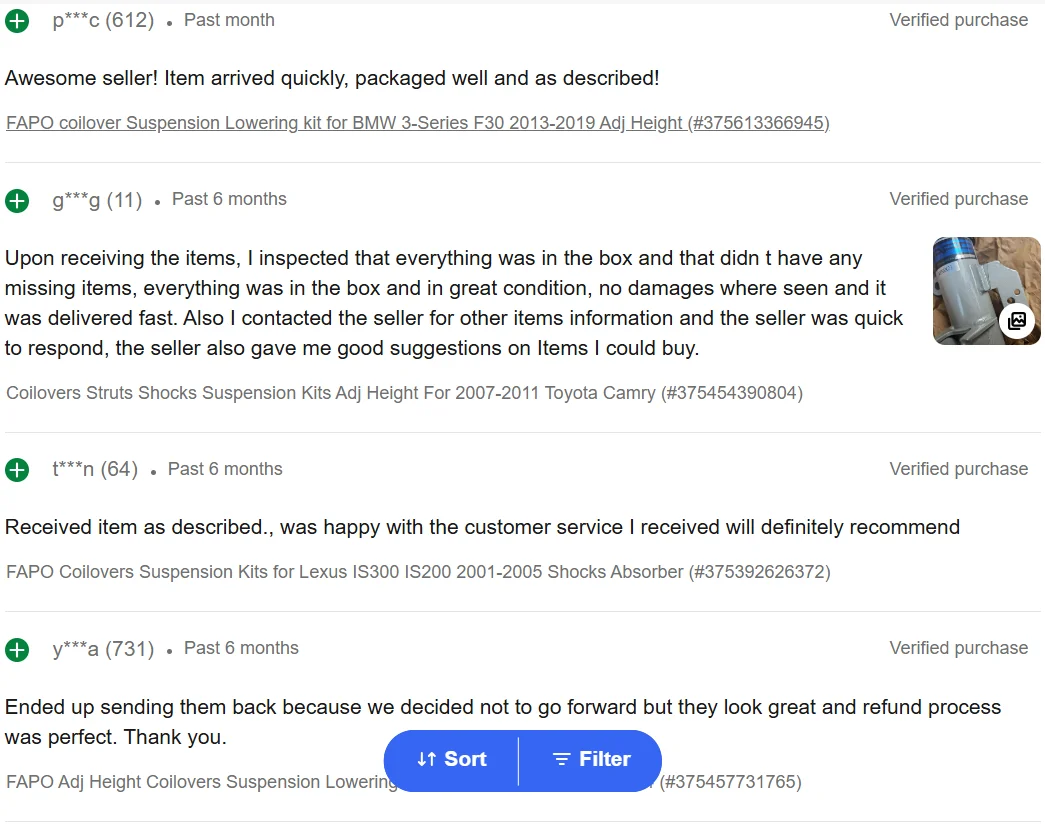The height and width of the screenshot is (829, 1045).
Task: Click Verified purchase label on p***c review
Action: 958,20
